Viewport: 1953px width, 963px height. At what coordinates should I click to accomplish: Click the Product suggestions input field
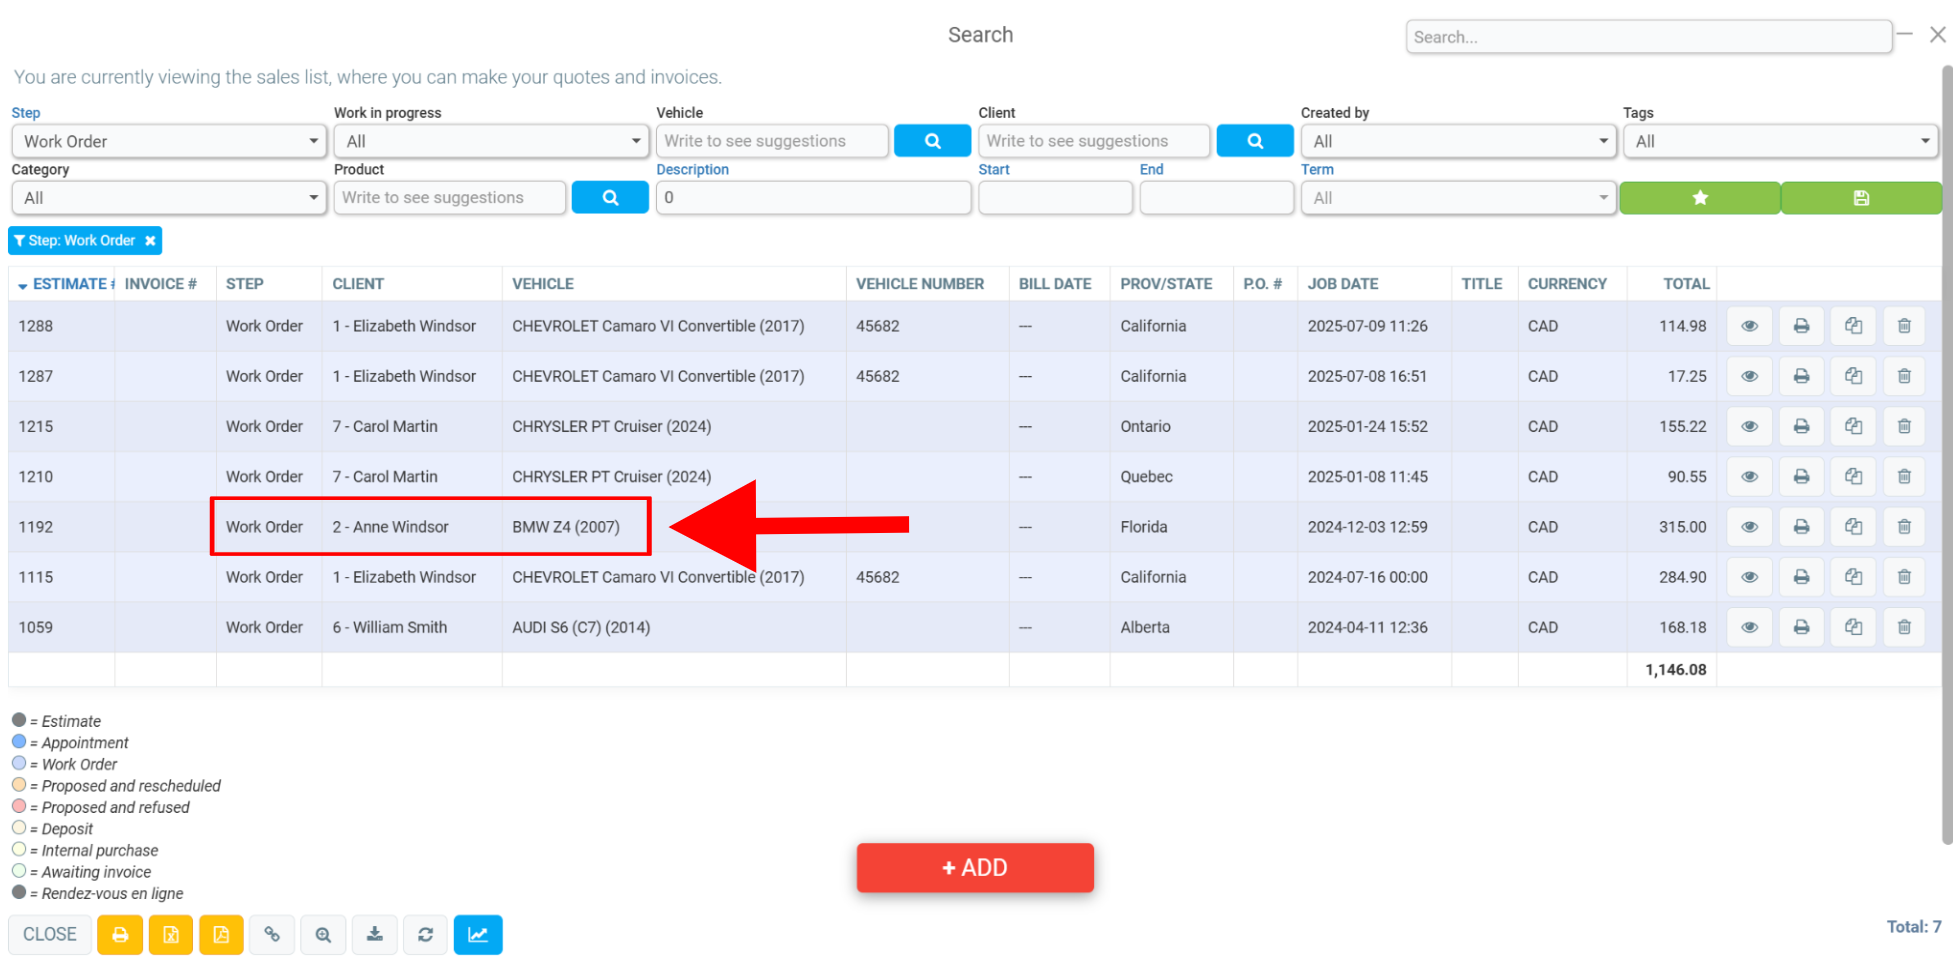[x=450, y=198]
